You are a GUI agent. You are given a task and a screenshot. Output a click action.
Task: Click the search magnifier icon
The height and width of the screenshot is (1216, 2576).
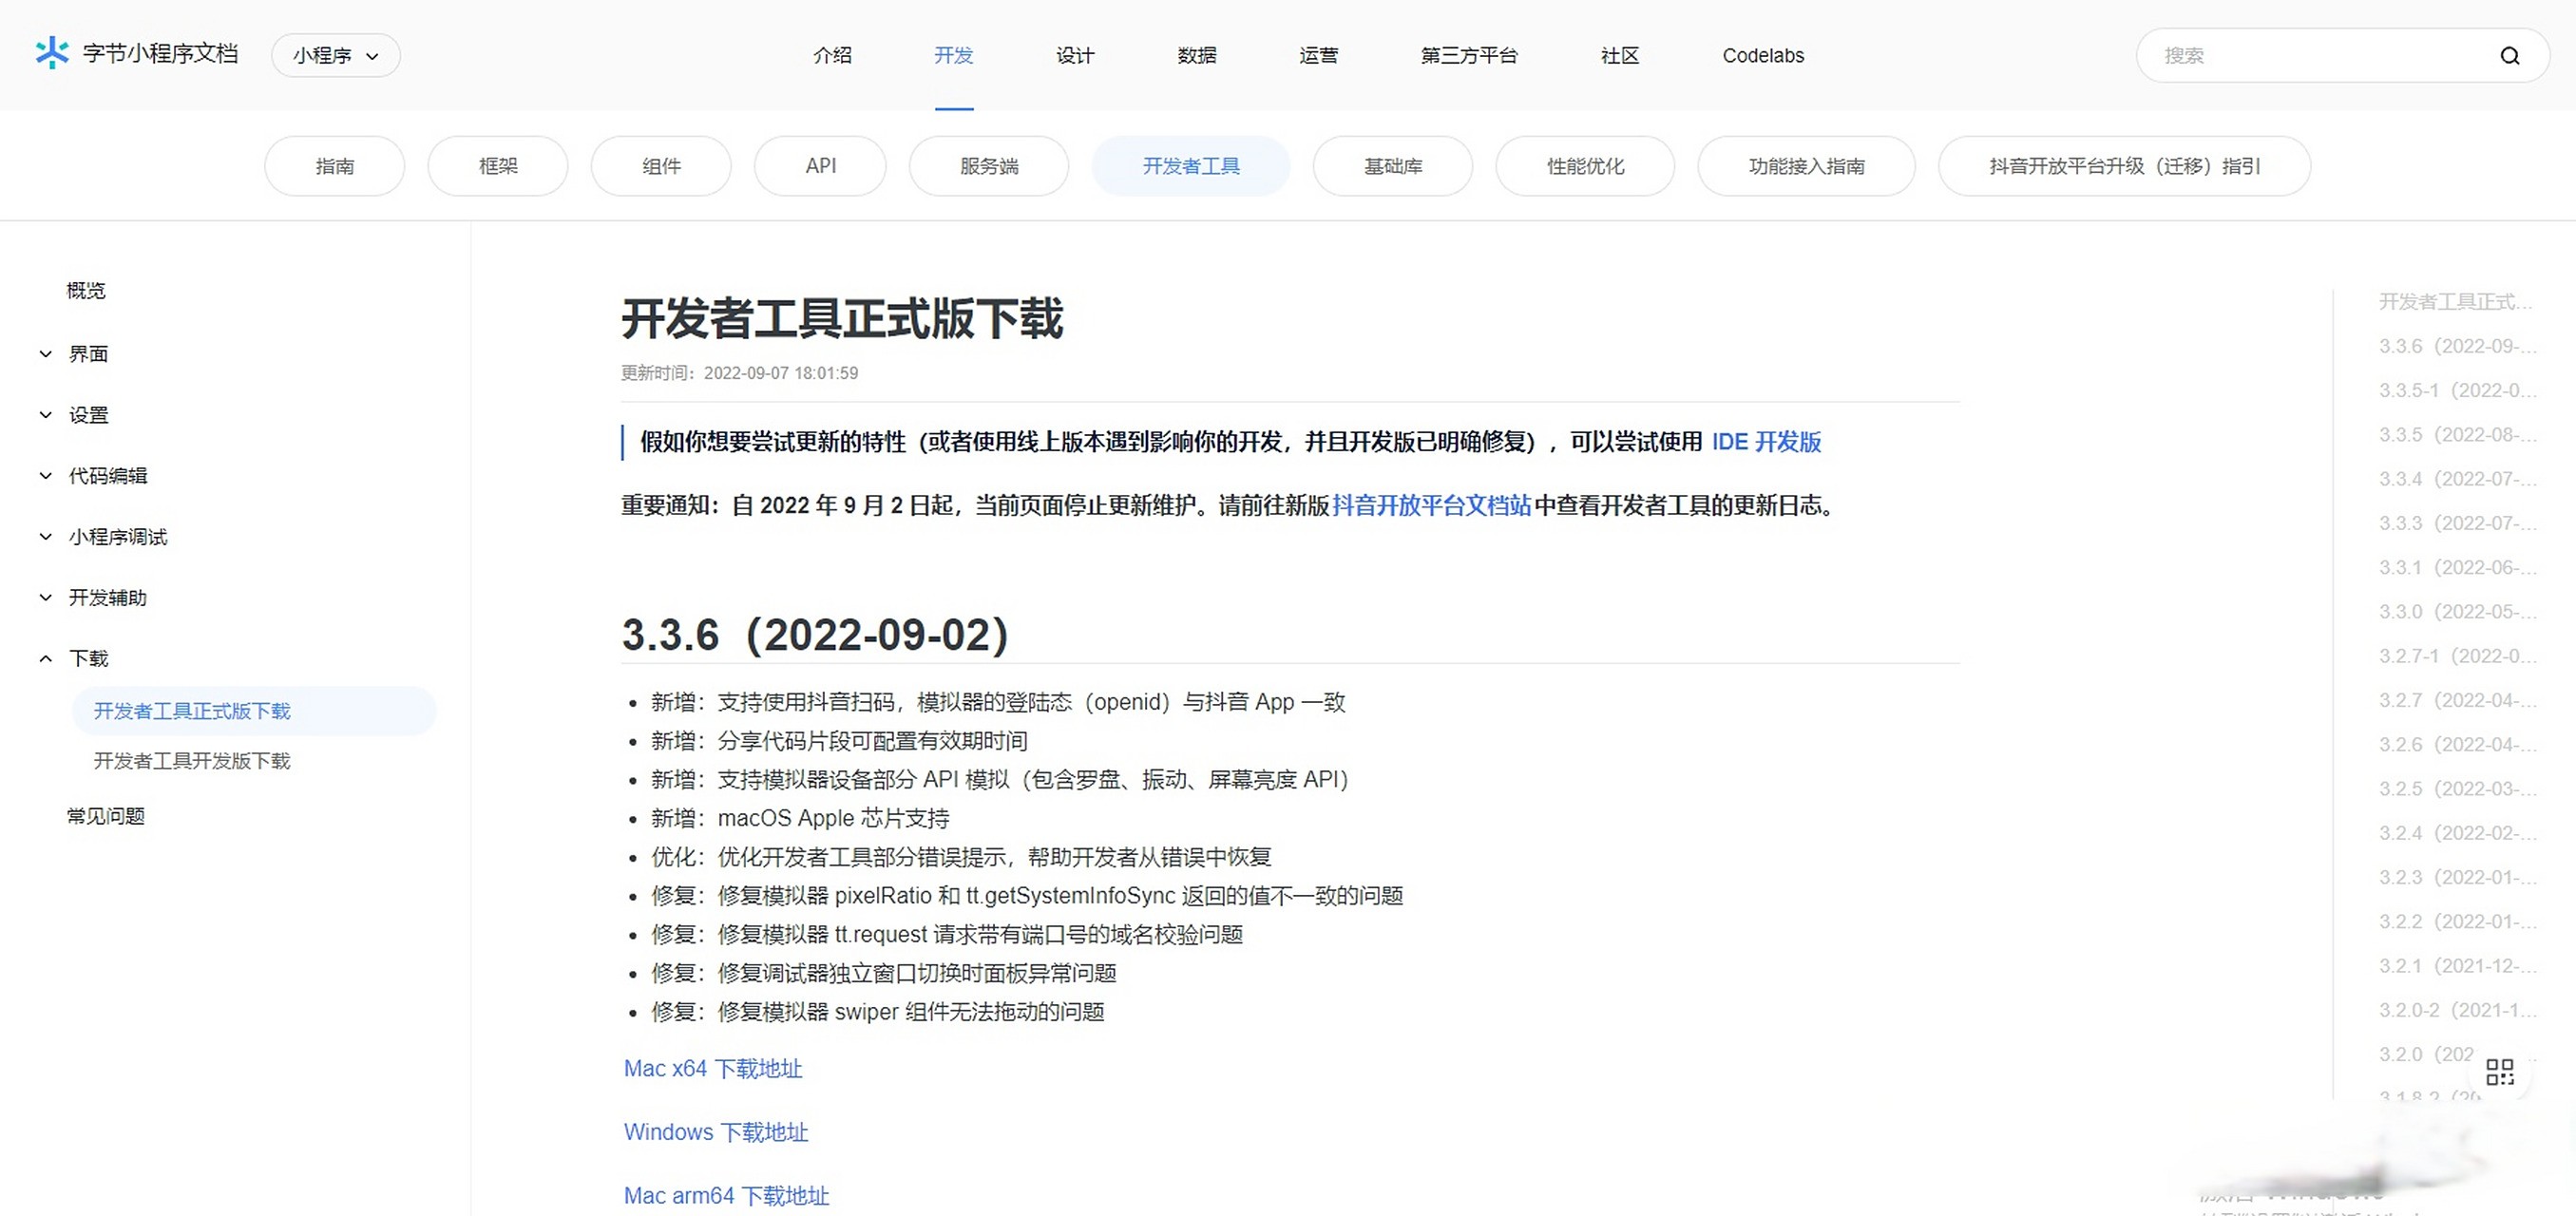click(2511, 55)
